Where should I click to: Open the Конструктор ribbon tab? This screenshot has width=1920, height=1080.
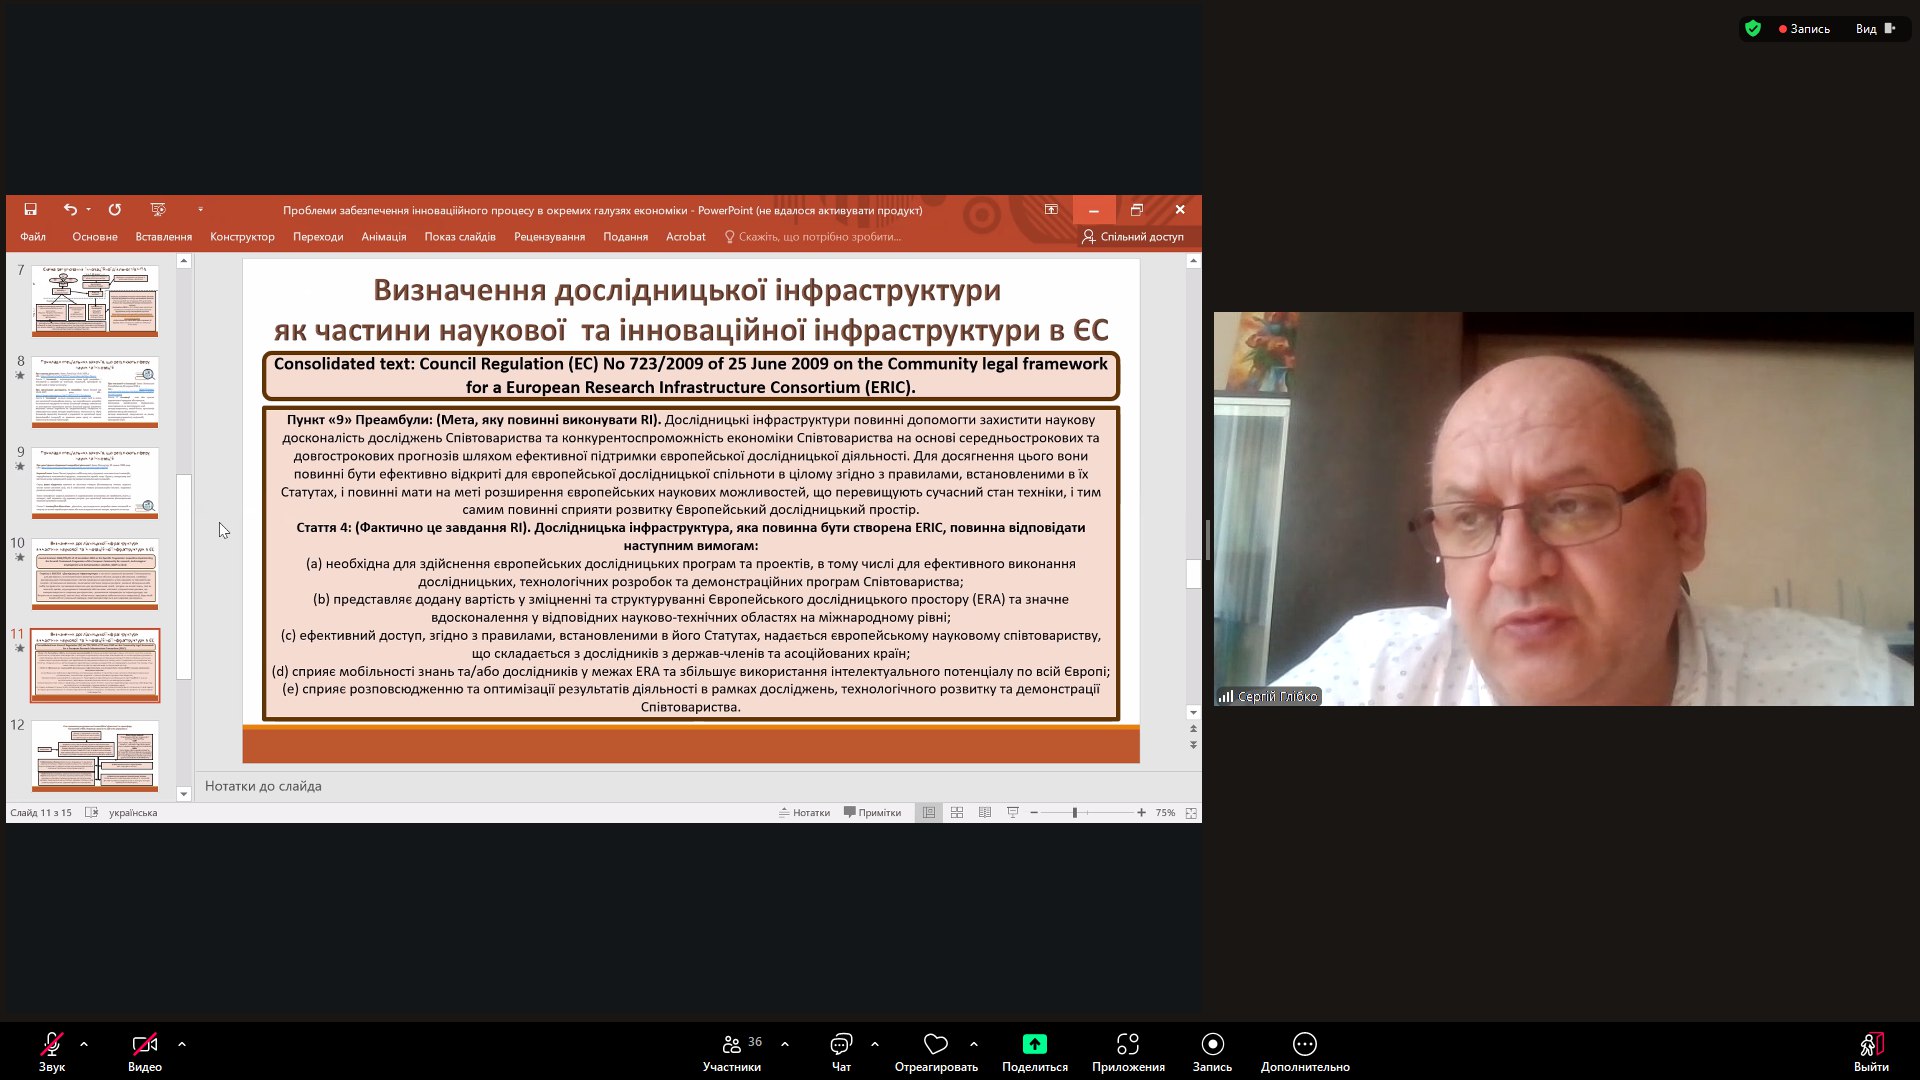[x=242, y=237]
